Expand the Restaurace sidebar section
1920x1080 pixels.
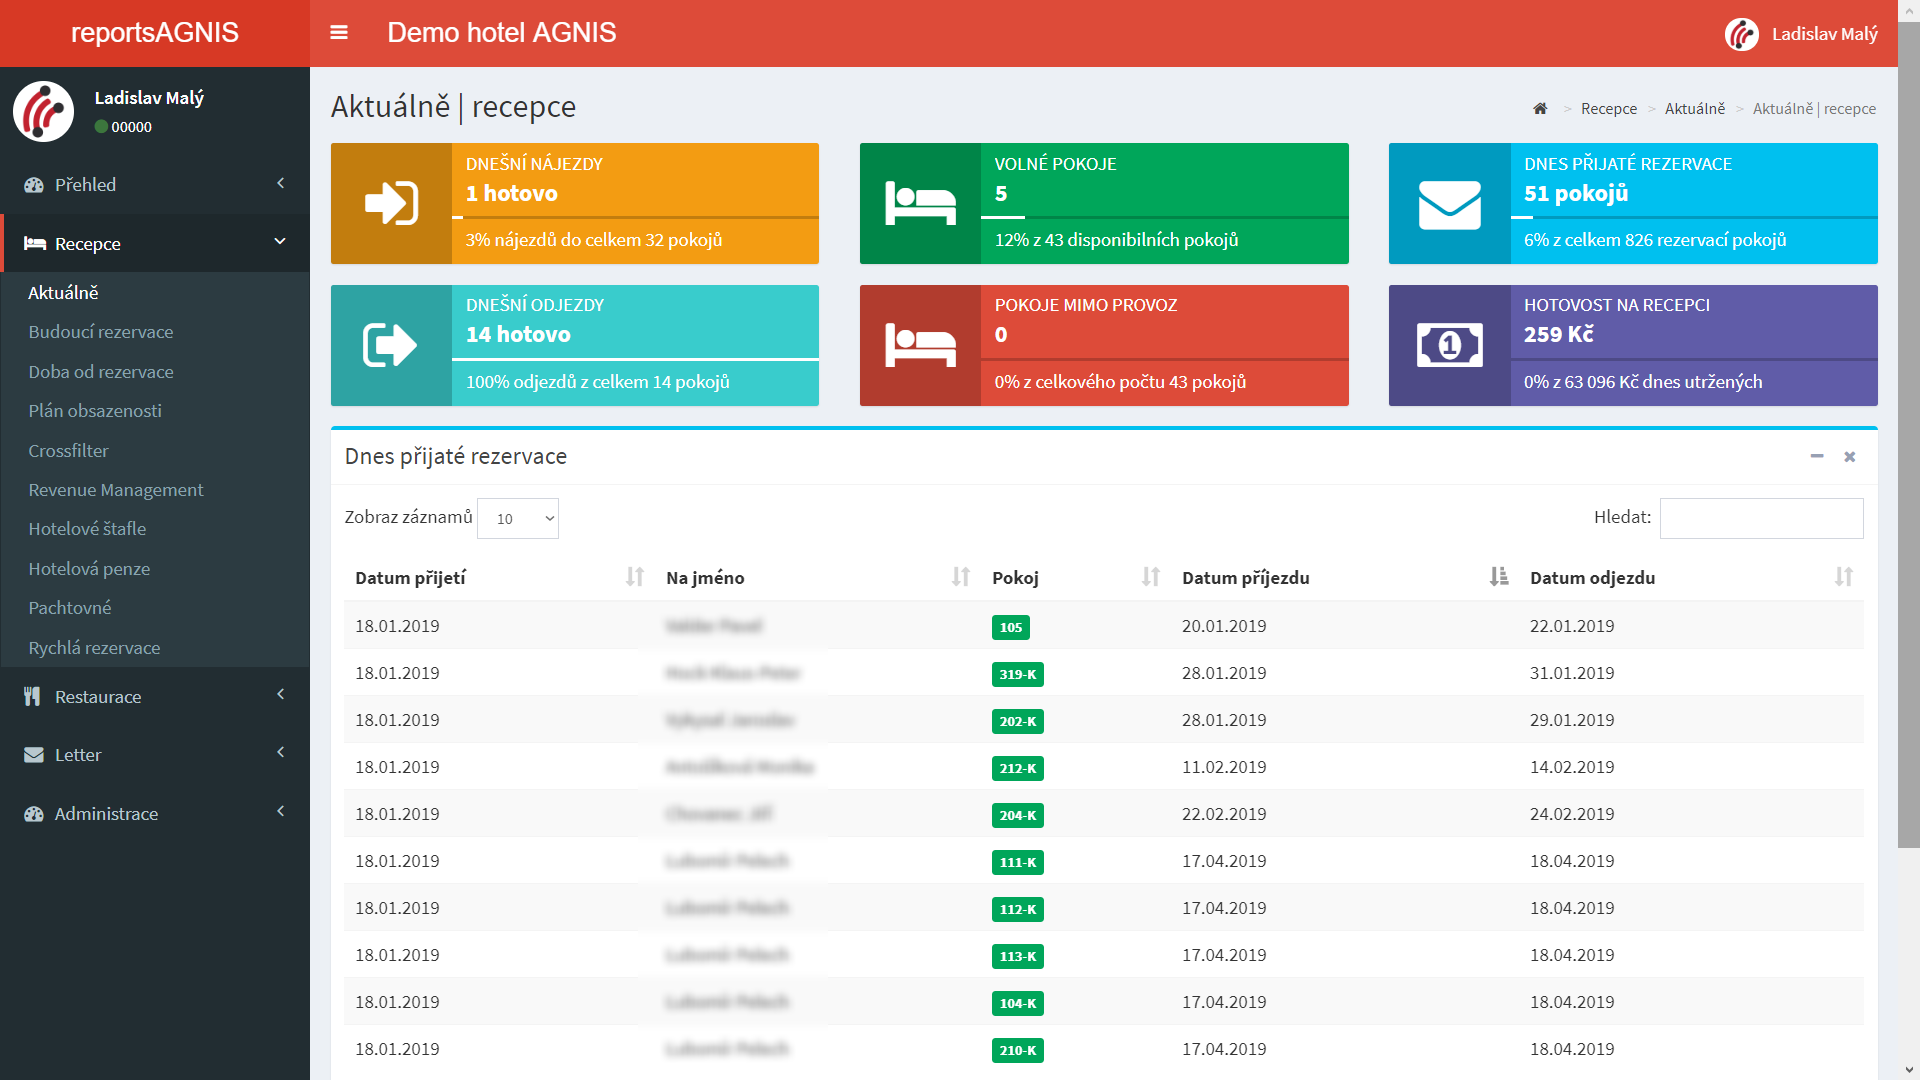pyautogui.click(x=155, y=697)
